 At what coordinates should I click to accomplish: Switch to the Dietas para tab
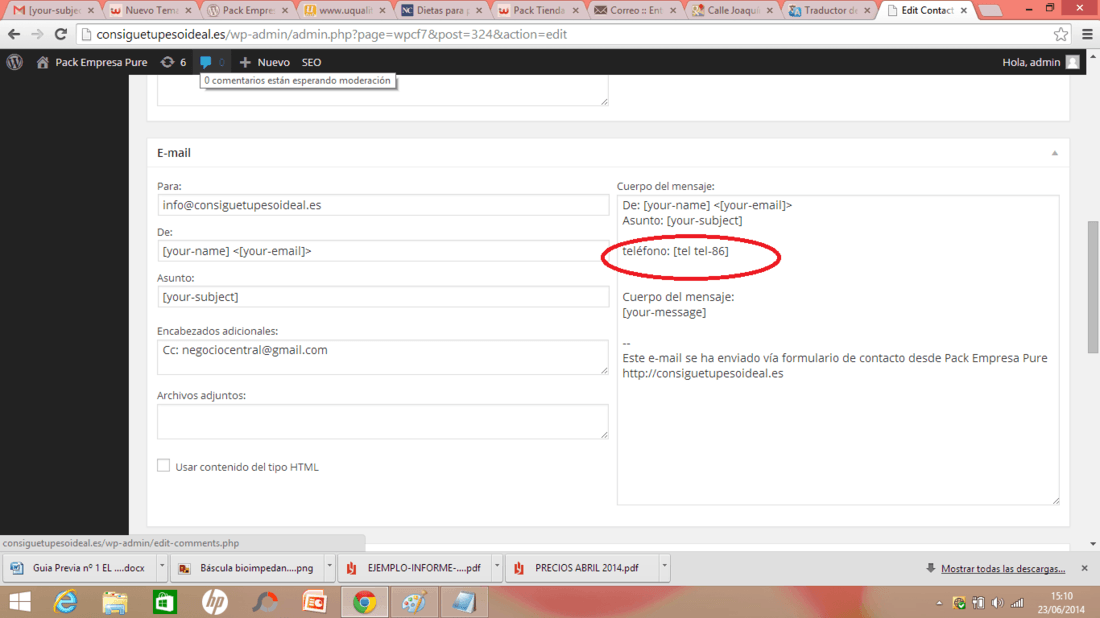click(442, 11)
